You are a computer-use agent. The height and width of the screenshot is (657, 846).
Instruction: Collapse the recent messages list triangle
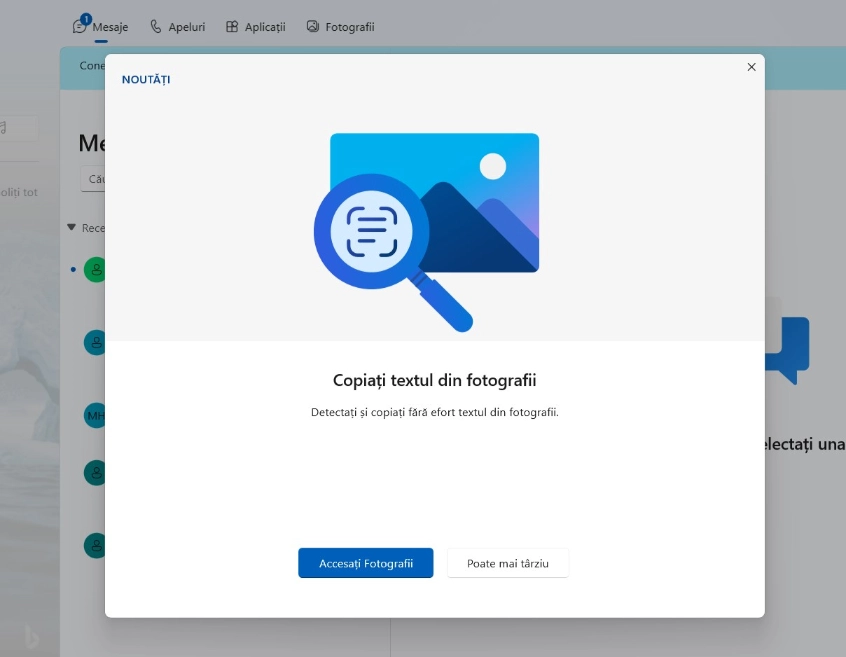coord(71,228)
